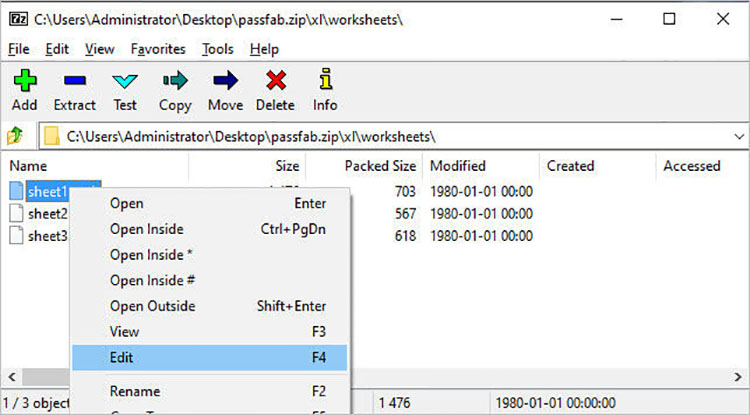Click the Copy toolbar icon
The width and height of the screenshot is (750, 415).
coord(175,80)
